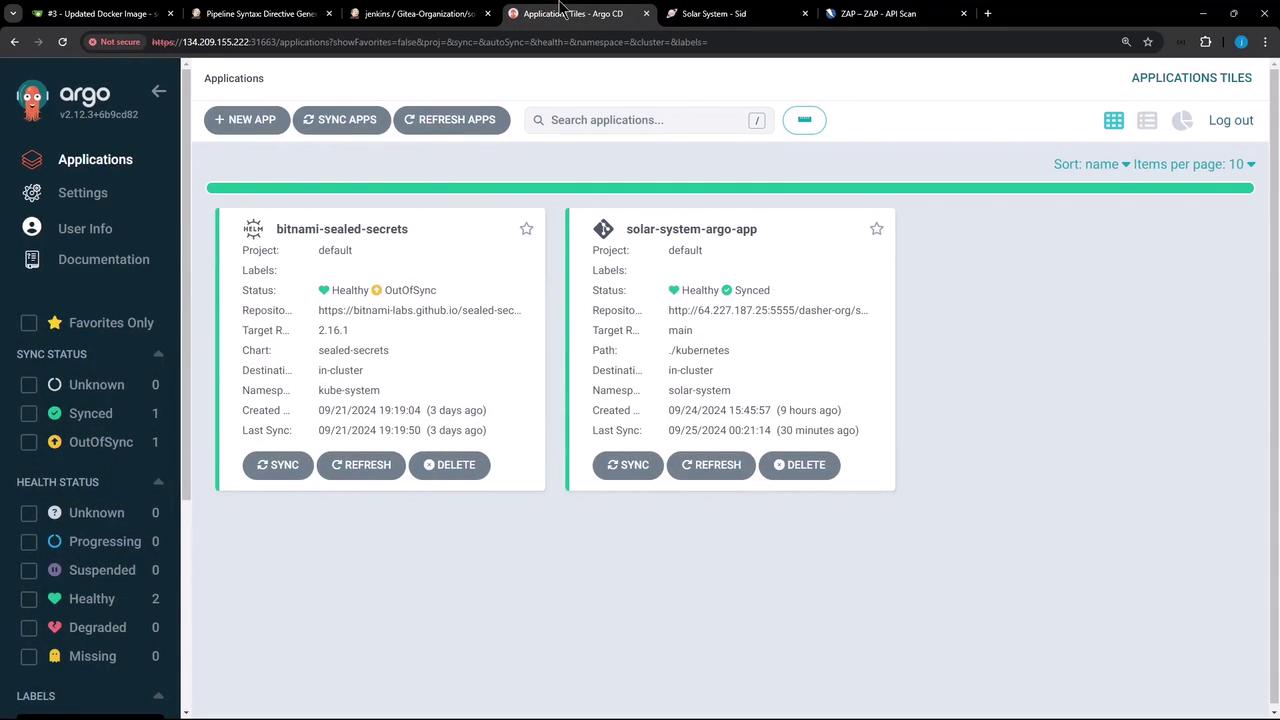Switch to the Updated Docker Image tab
The image size is (1280, 720).
point(104,14)
